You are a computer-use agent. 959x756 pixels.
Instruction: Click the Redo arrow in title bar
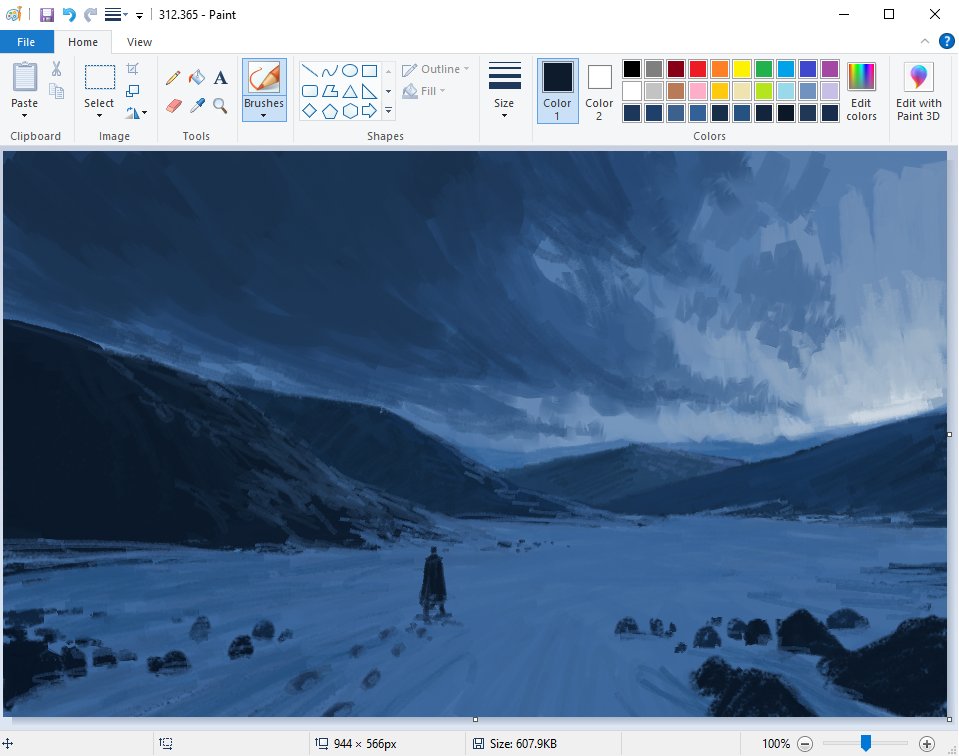[x=91, y=15]
